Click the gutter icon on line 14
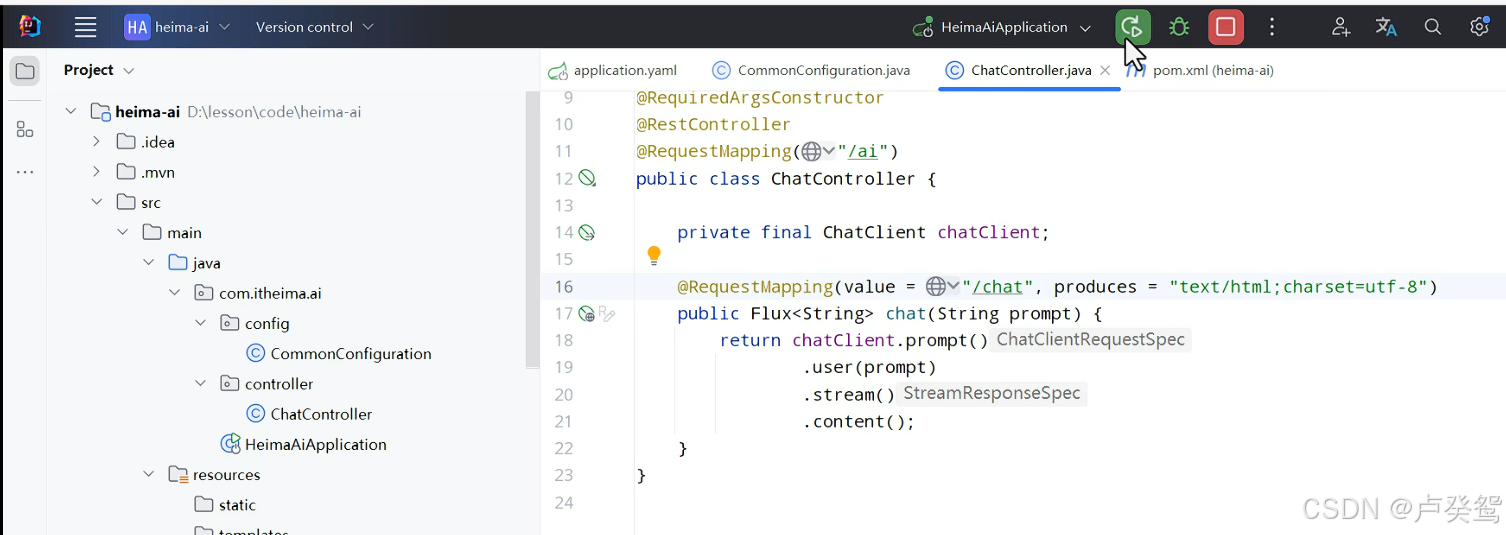This screenshot has height=535, width=1506. pos(588,232)
